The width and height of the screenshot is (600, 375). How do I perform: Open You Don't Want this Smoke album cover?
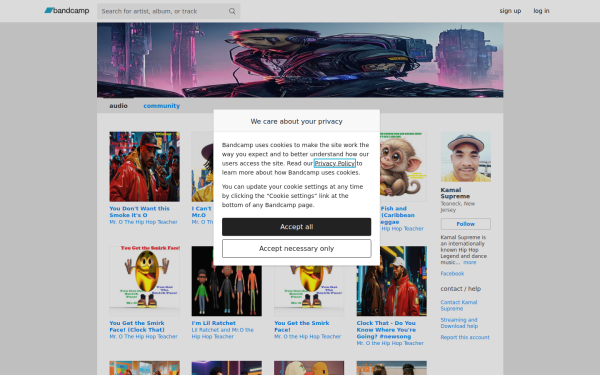pyautogui.click(x=144, y=166)
